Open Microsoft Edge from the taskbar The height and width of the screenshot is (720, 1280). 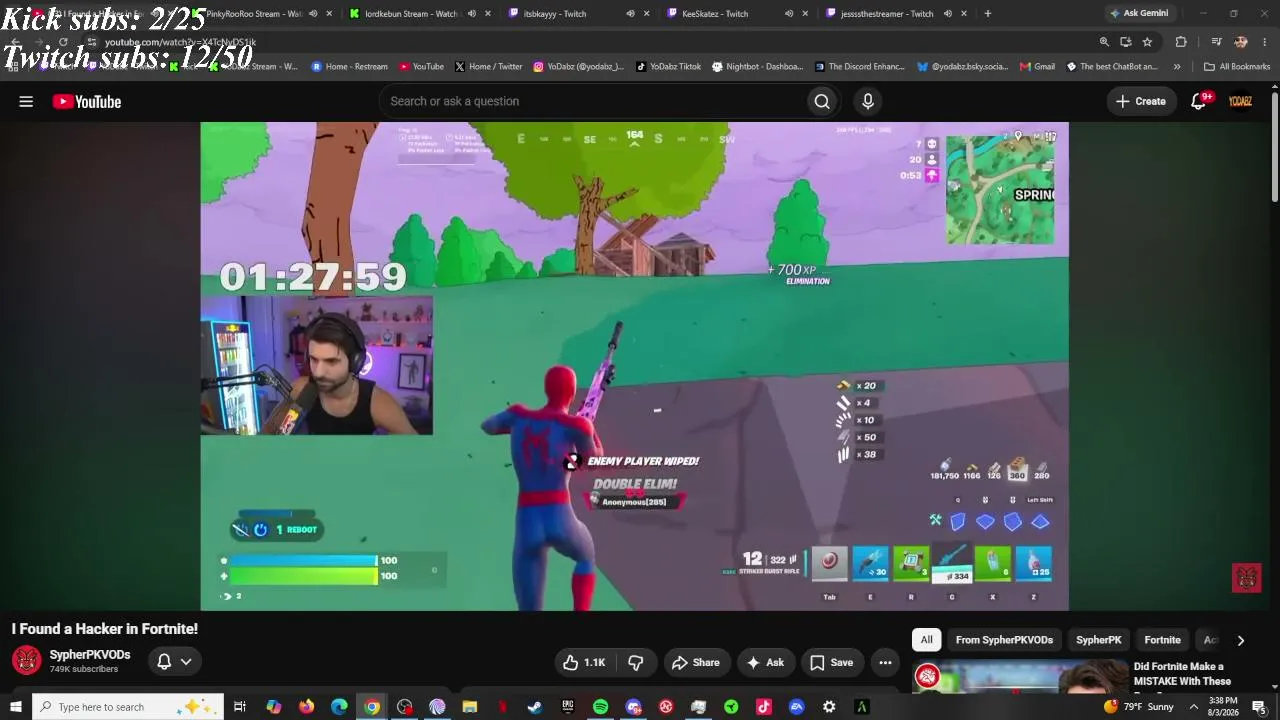[x=339, y=707]
